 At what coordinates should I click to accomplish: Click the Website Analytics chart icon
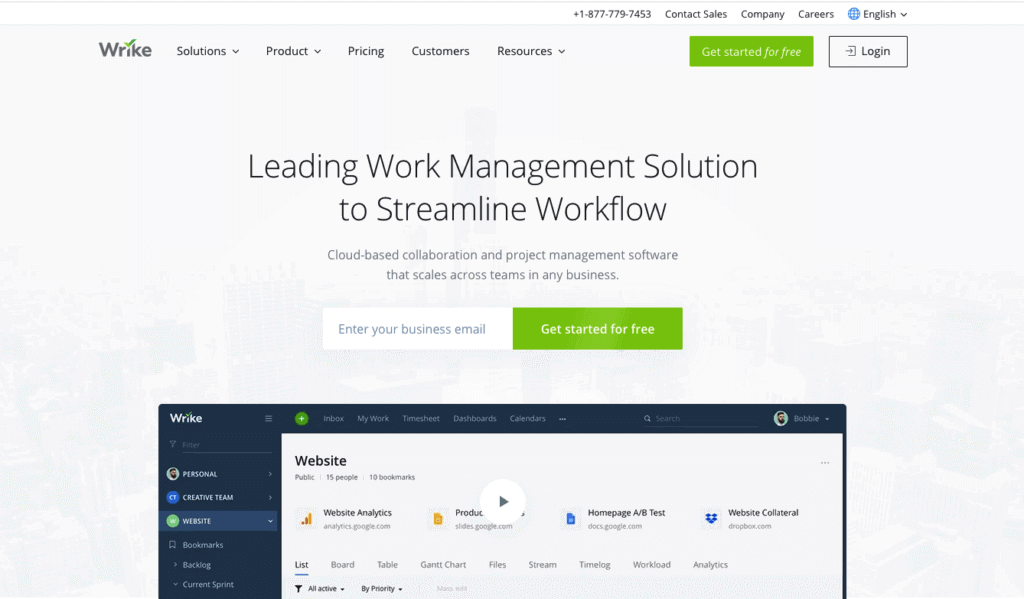[x=306, y=519]
